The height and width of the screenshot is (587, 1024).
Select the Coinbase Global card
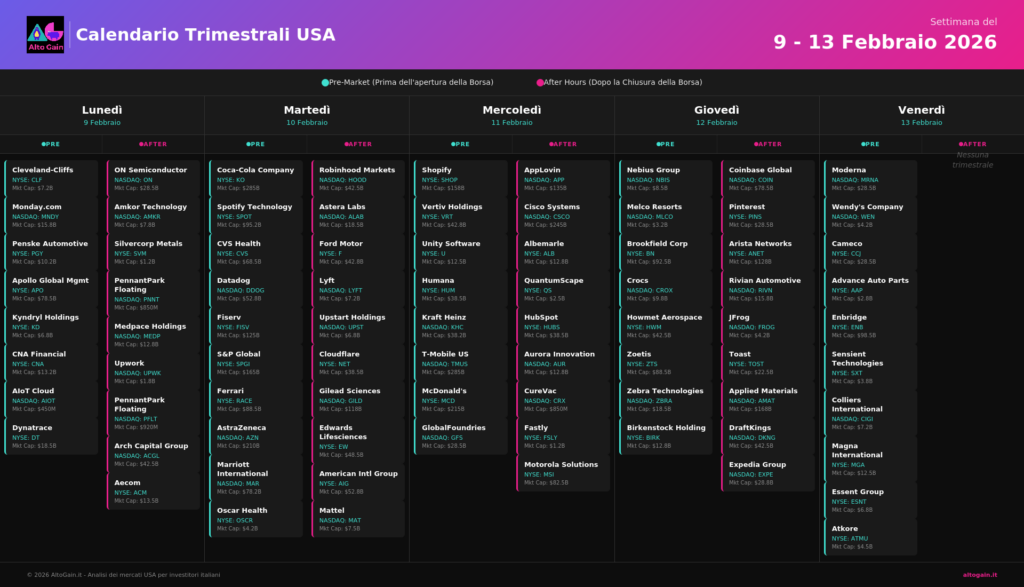pos(768,178)
